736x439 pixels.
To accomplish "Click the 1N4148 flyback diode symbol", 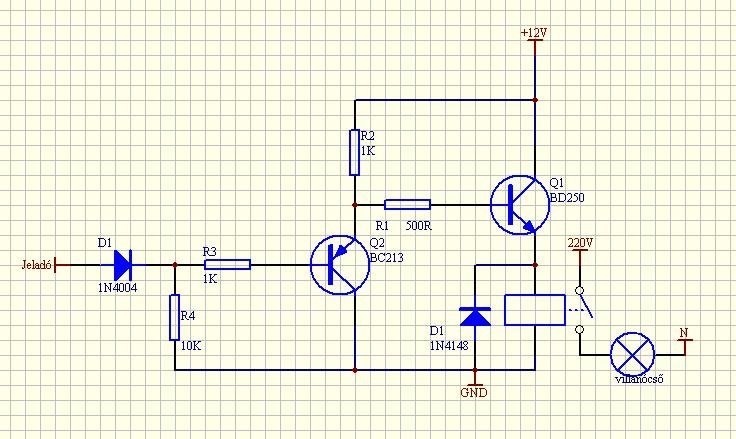I will (475, 316).
